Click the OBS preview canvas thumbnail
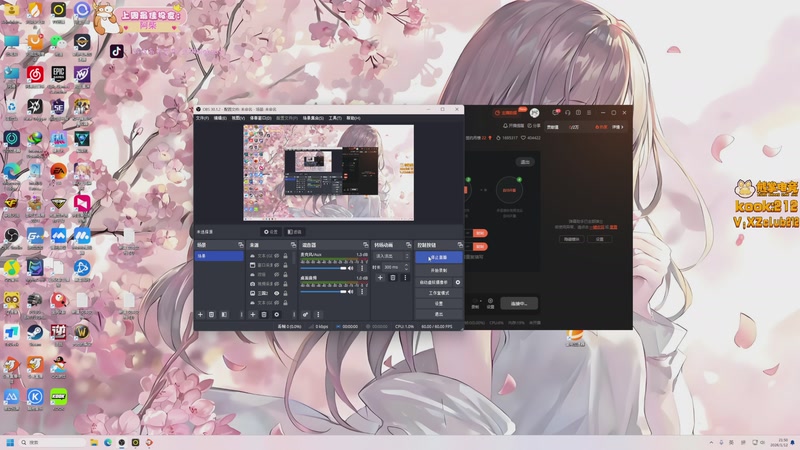 [329, 173]
